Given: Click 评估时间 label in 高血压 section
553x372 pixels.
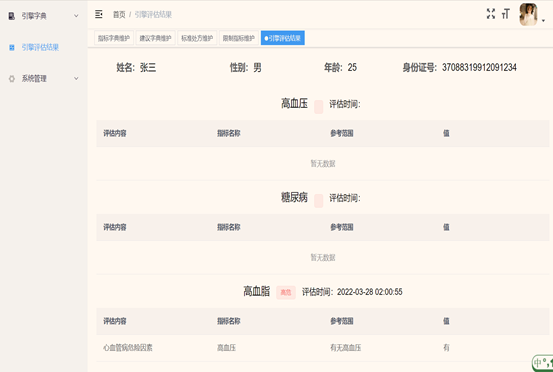Looking at the screenshot, I should (345, 104).
